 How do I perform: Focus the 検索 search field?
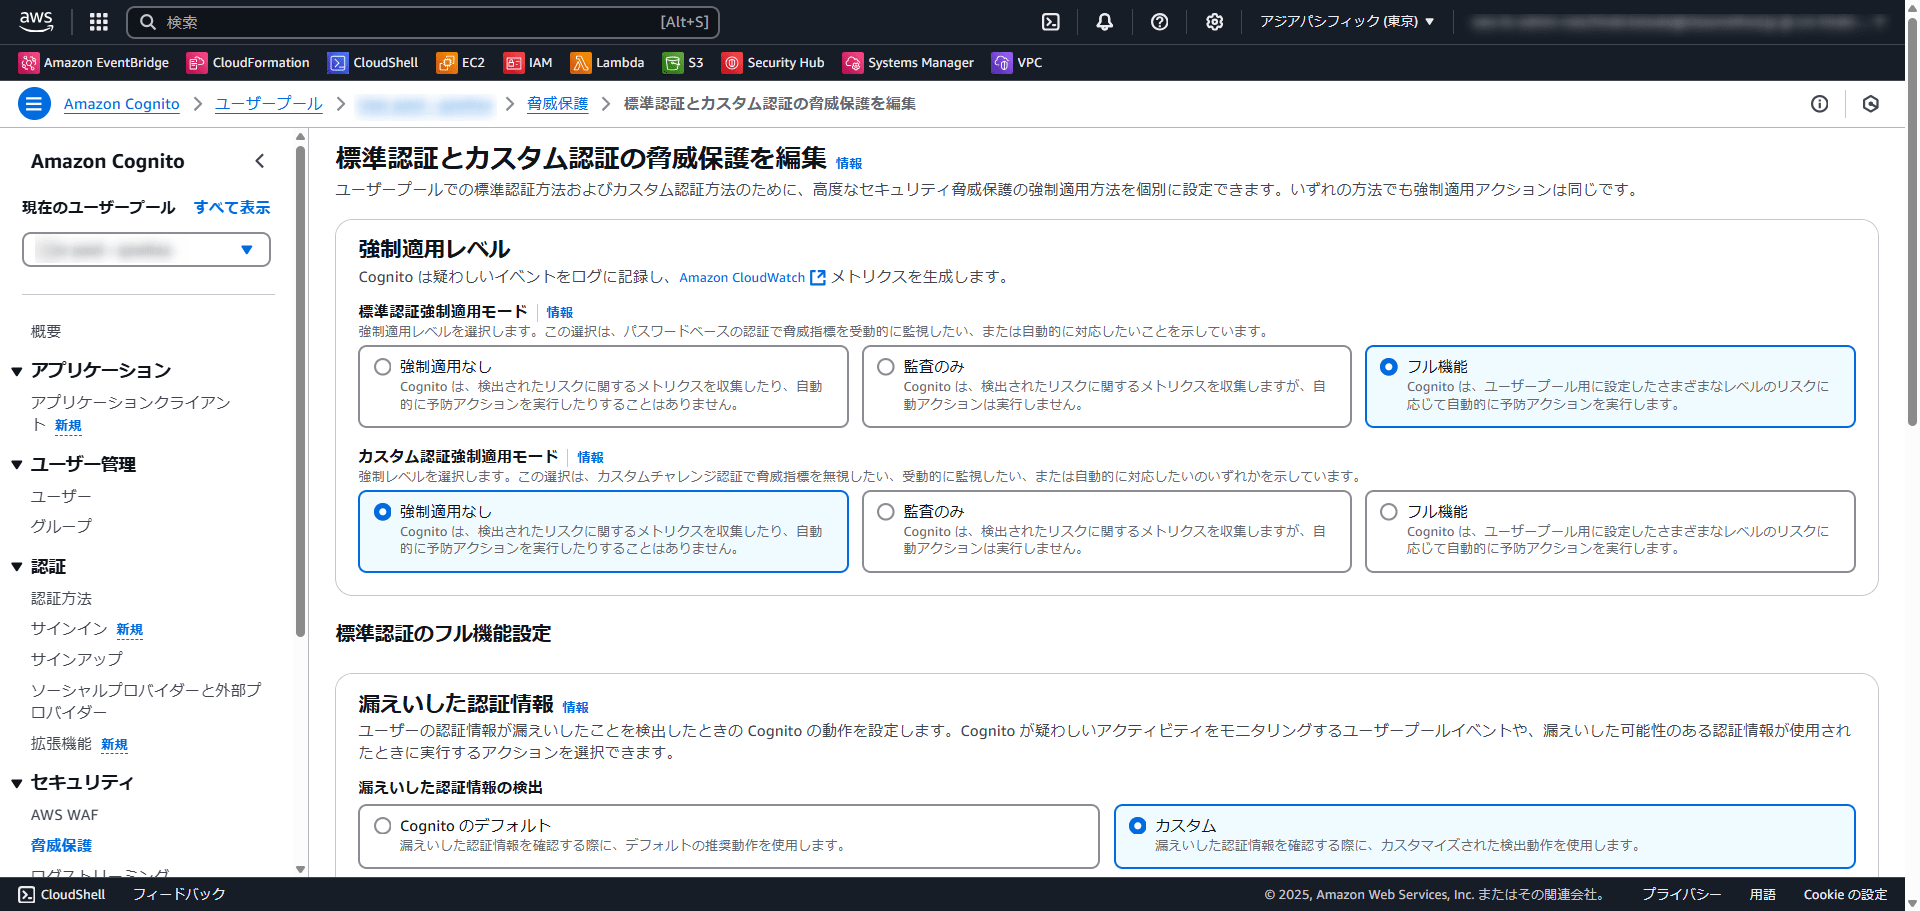pyautogui.click(x=423, y=22)
